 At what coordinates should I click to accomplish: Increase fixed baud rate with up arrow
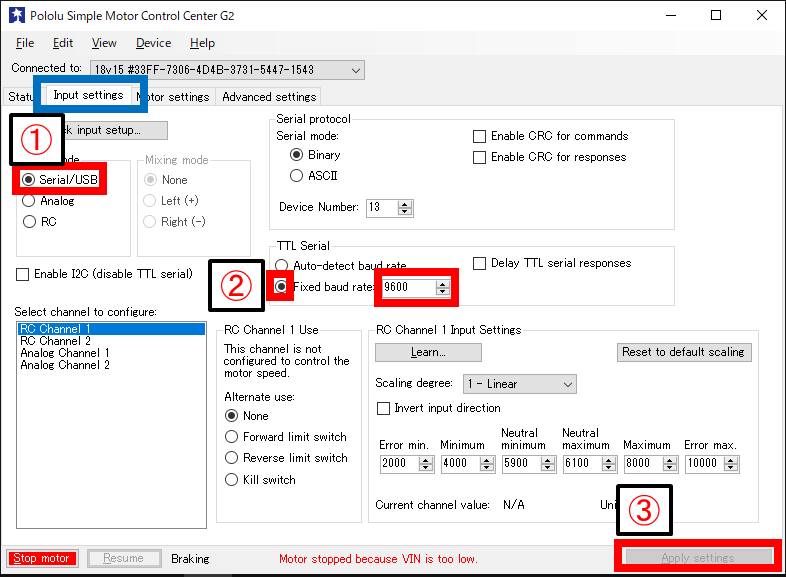[x=442, y=284]
